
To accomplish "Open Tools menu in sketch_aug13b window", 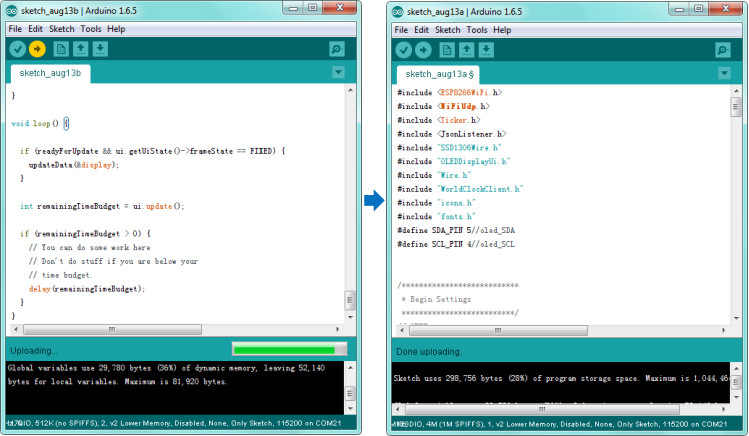I will pyautogui.click(x=91, y=29).
